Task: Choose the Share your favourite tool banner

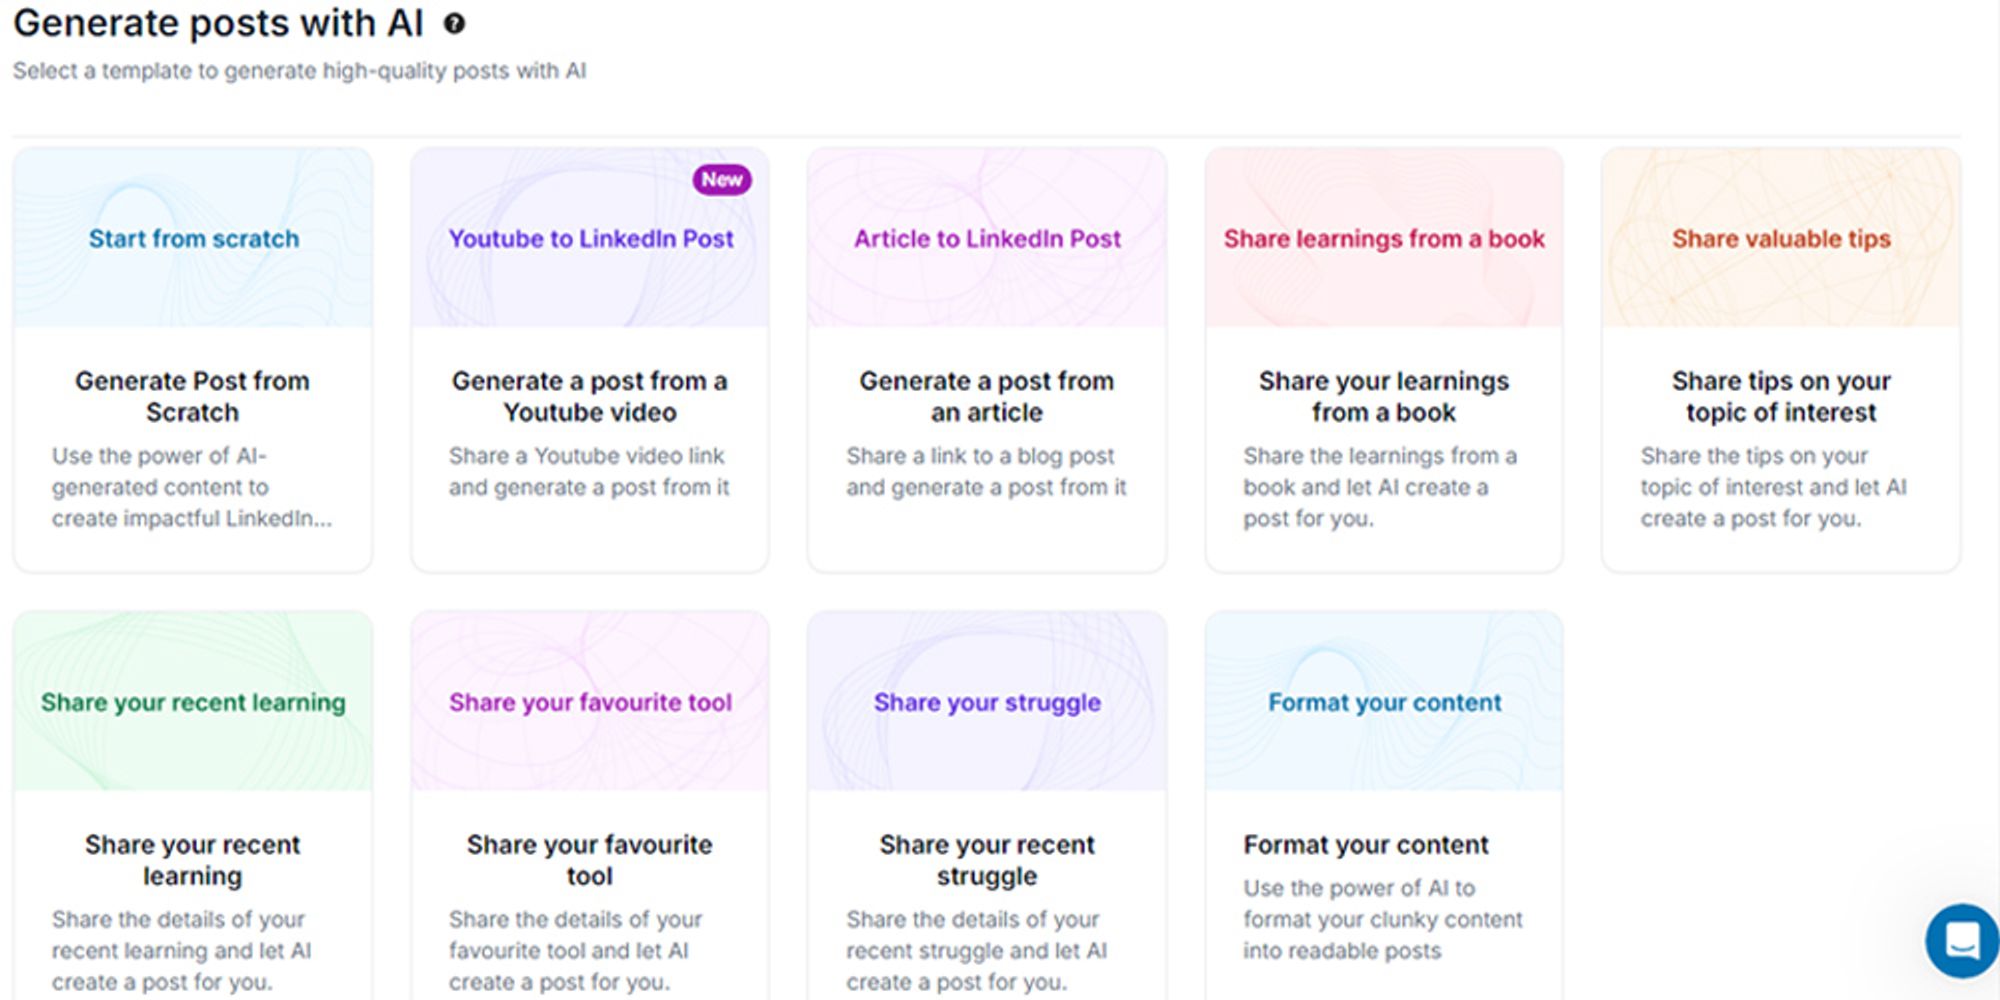Action: pos(590,702)
